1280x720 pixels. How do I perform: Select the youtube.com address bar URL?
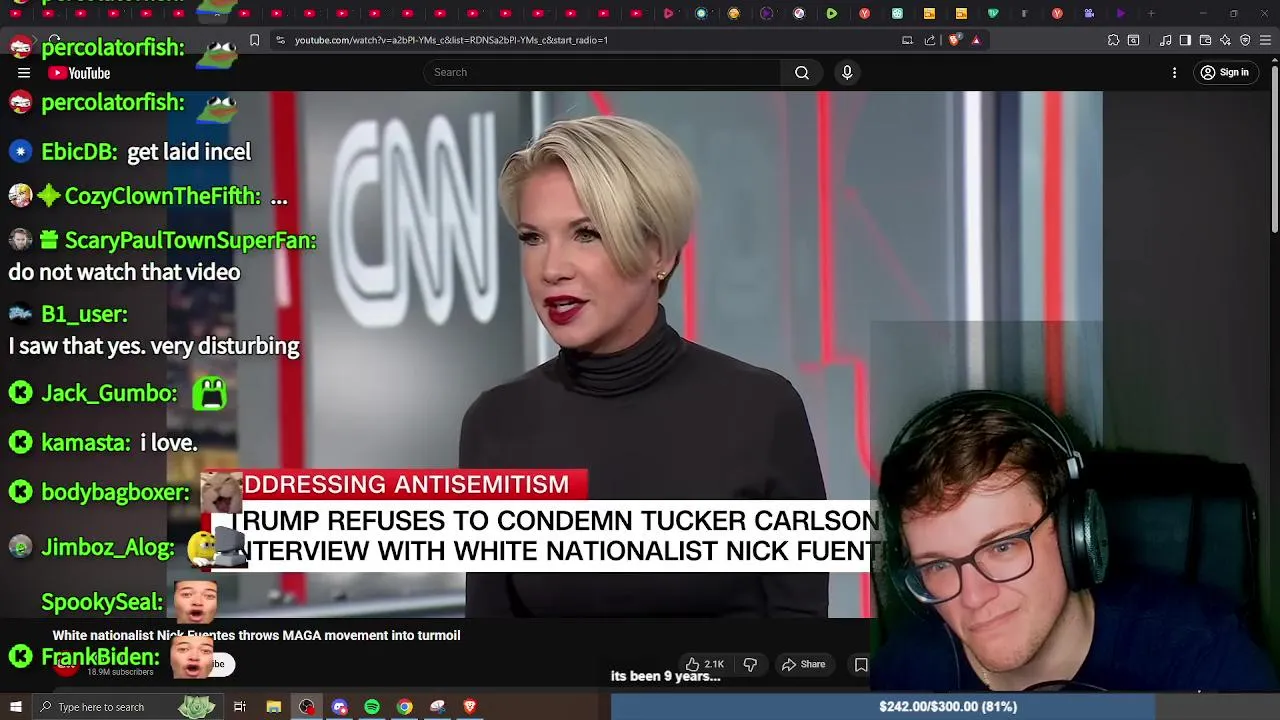[451, 40]
